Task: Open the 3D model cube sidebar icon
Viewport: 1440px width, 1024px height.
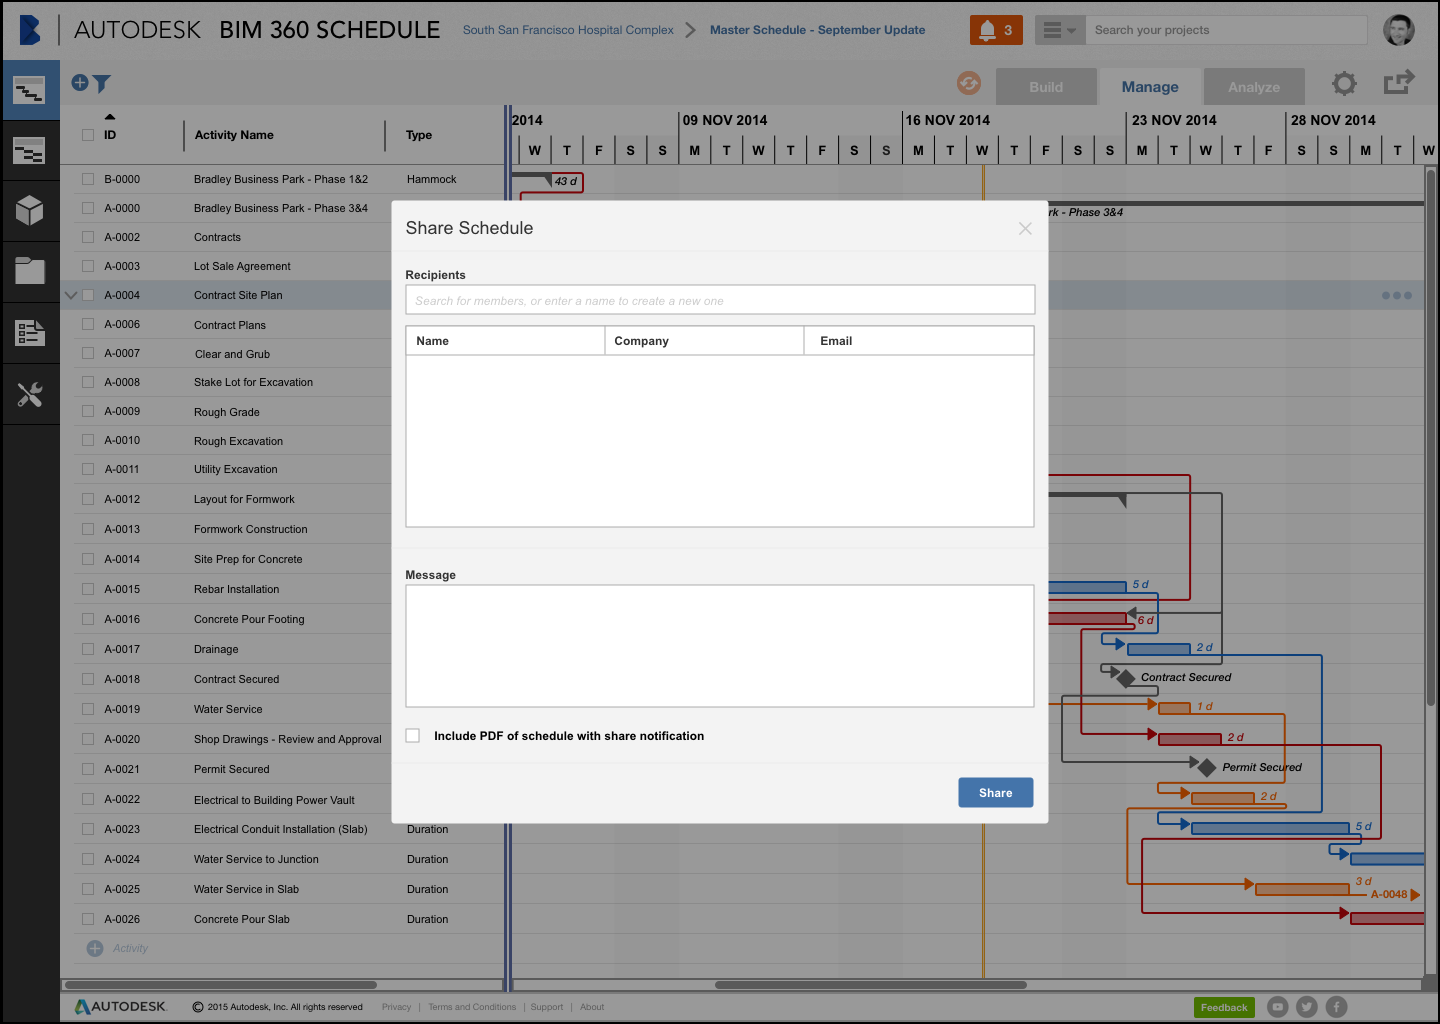Action: [x=30, y=210]
